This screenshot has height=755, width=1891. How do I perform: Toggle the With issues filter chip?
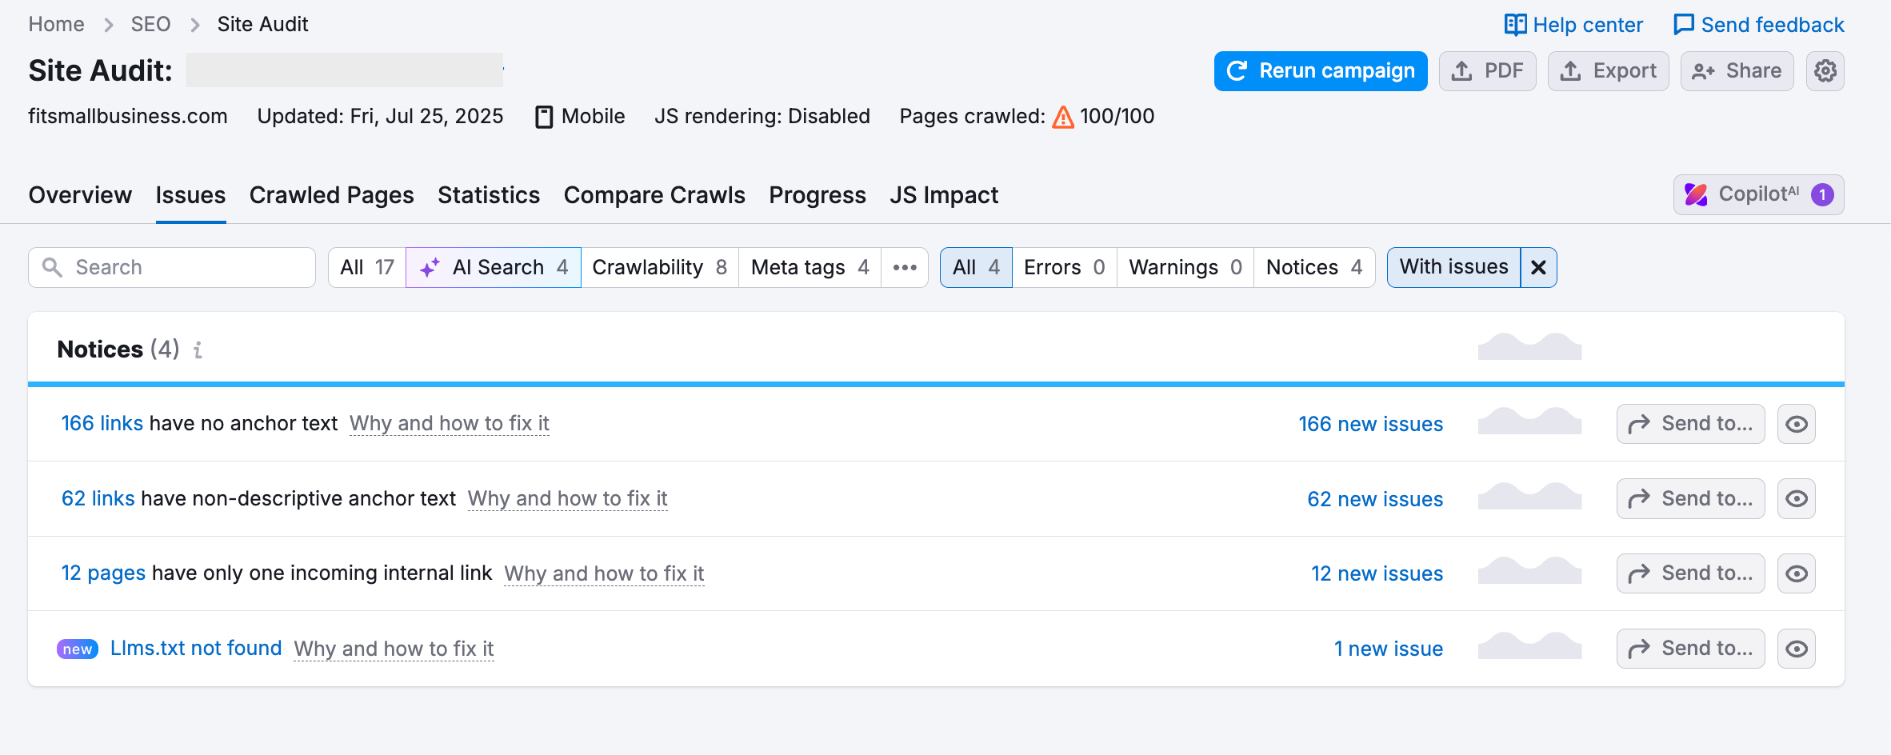pos(1454,267)
